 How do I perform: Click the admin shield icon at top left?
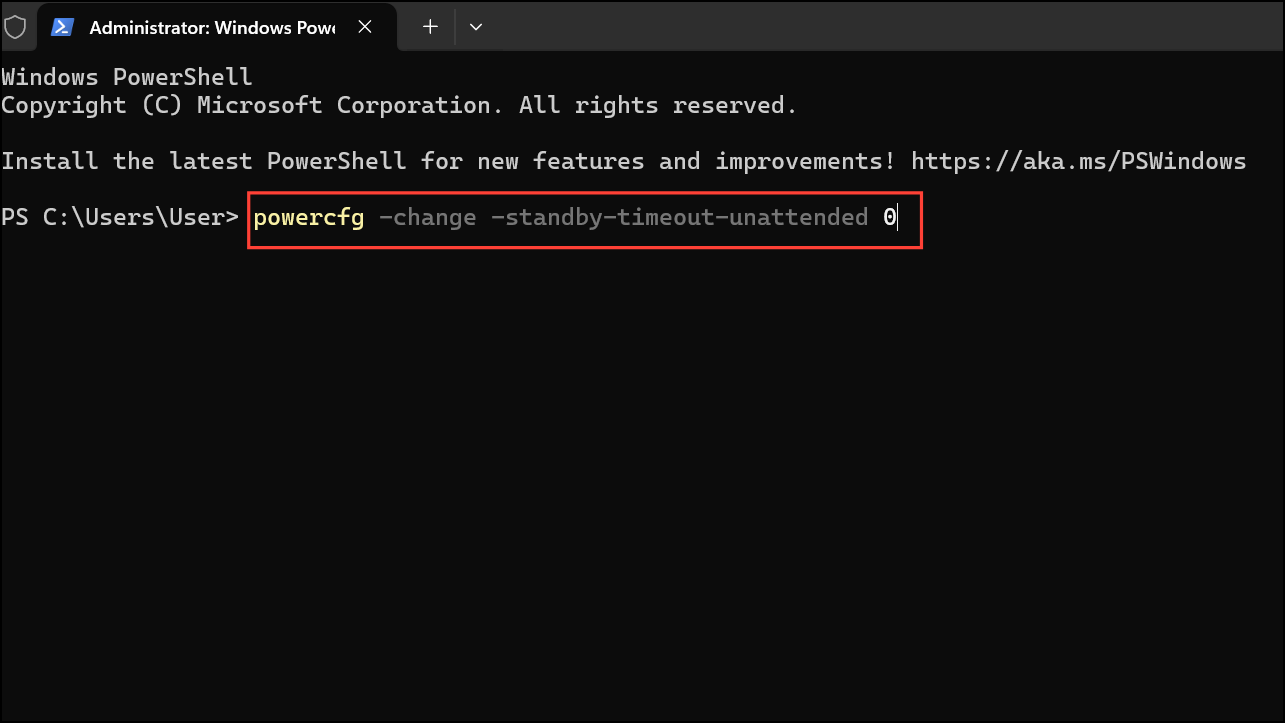pos(16,27)
